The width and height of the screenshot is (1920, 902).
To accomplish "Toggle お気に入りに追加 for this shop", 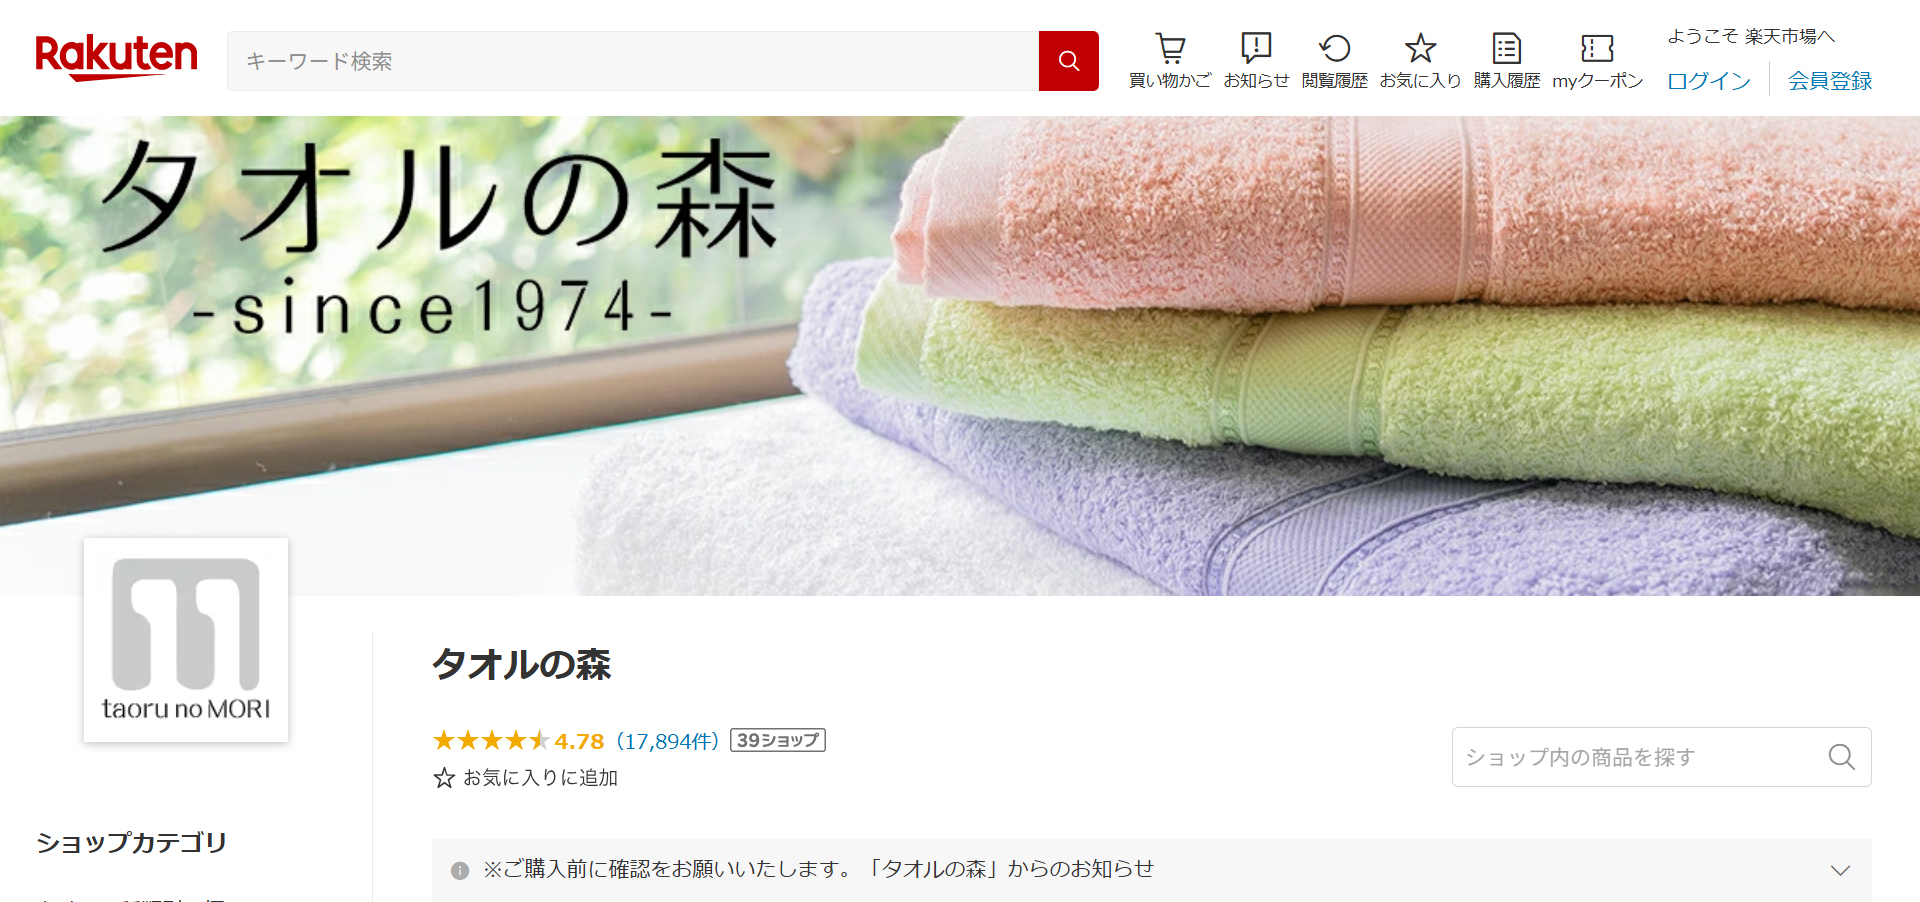I will tap(540, 778).
